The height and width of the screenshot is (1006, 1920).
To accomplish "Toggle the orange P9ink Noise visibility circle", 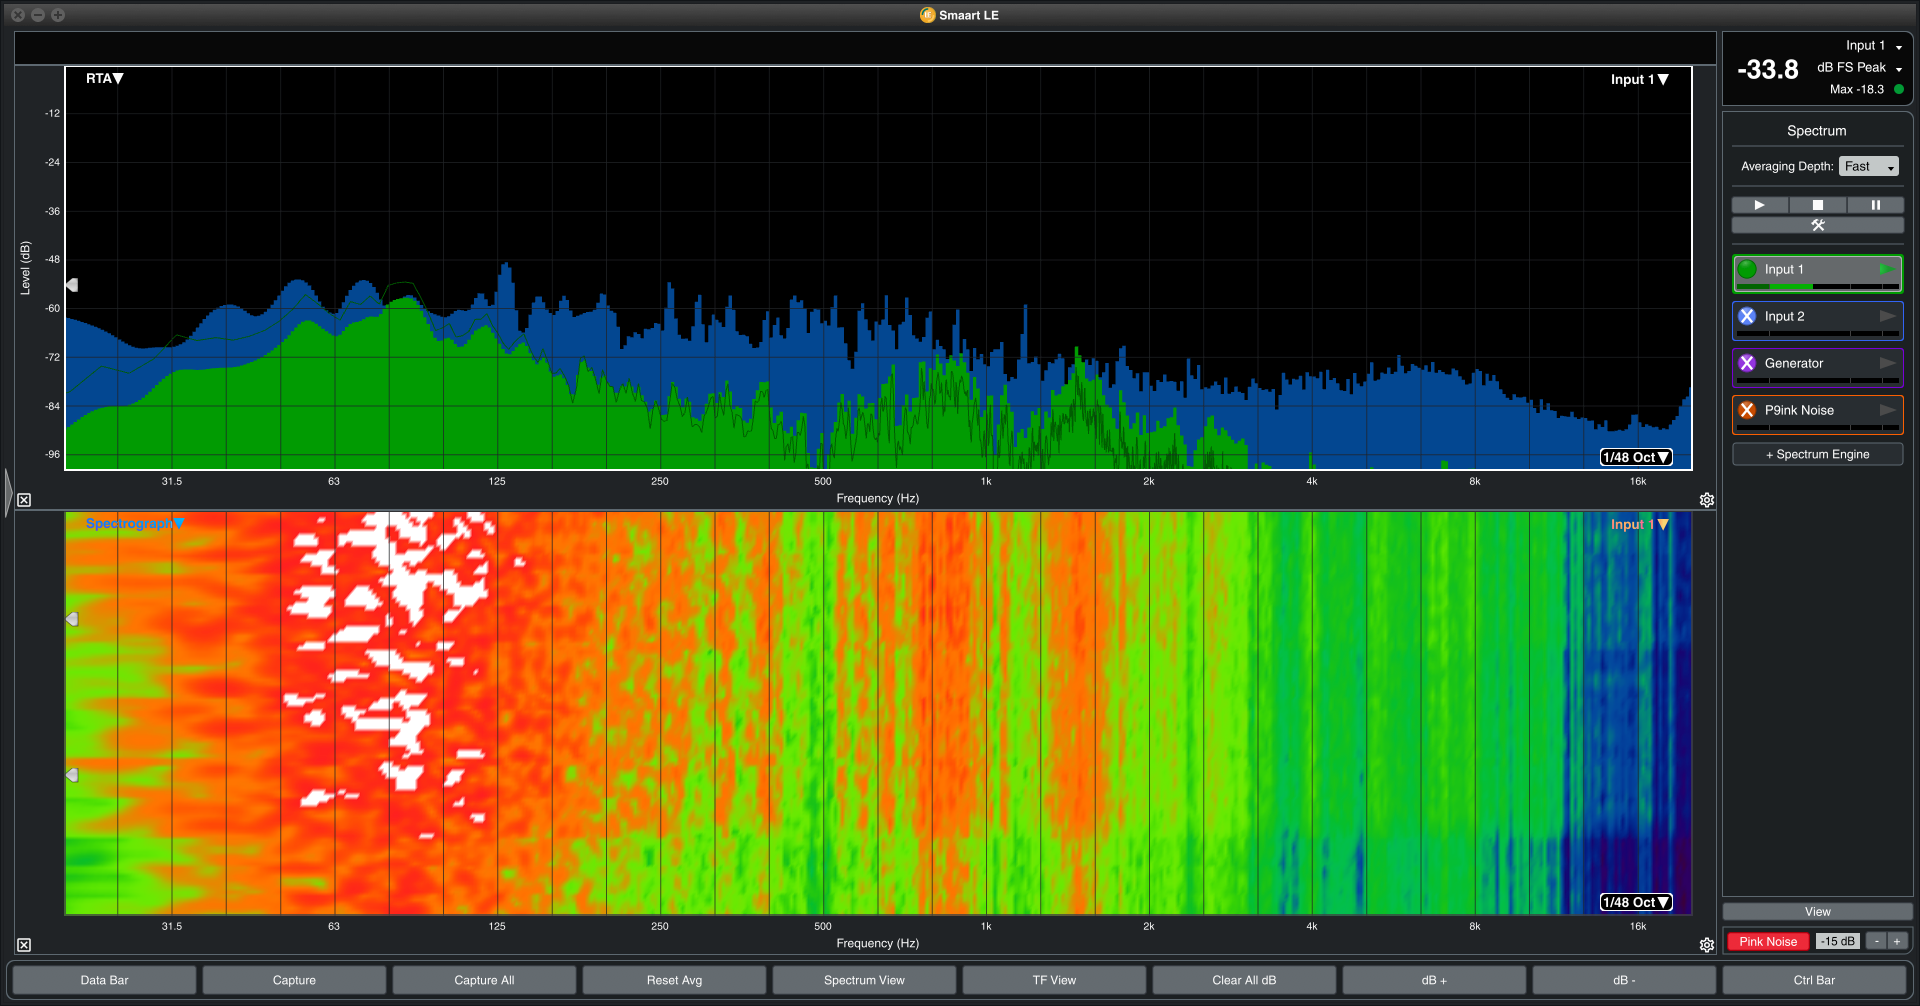I will coord(1747,410).
